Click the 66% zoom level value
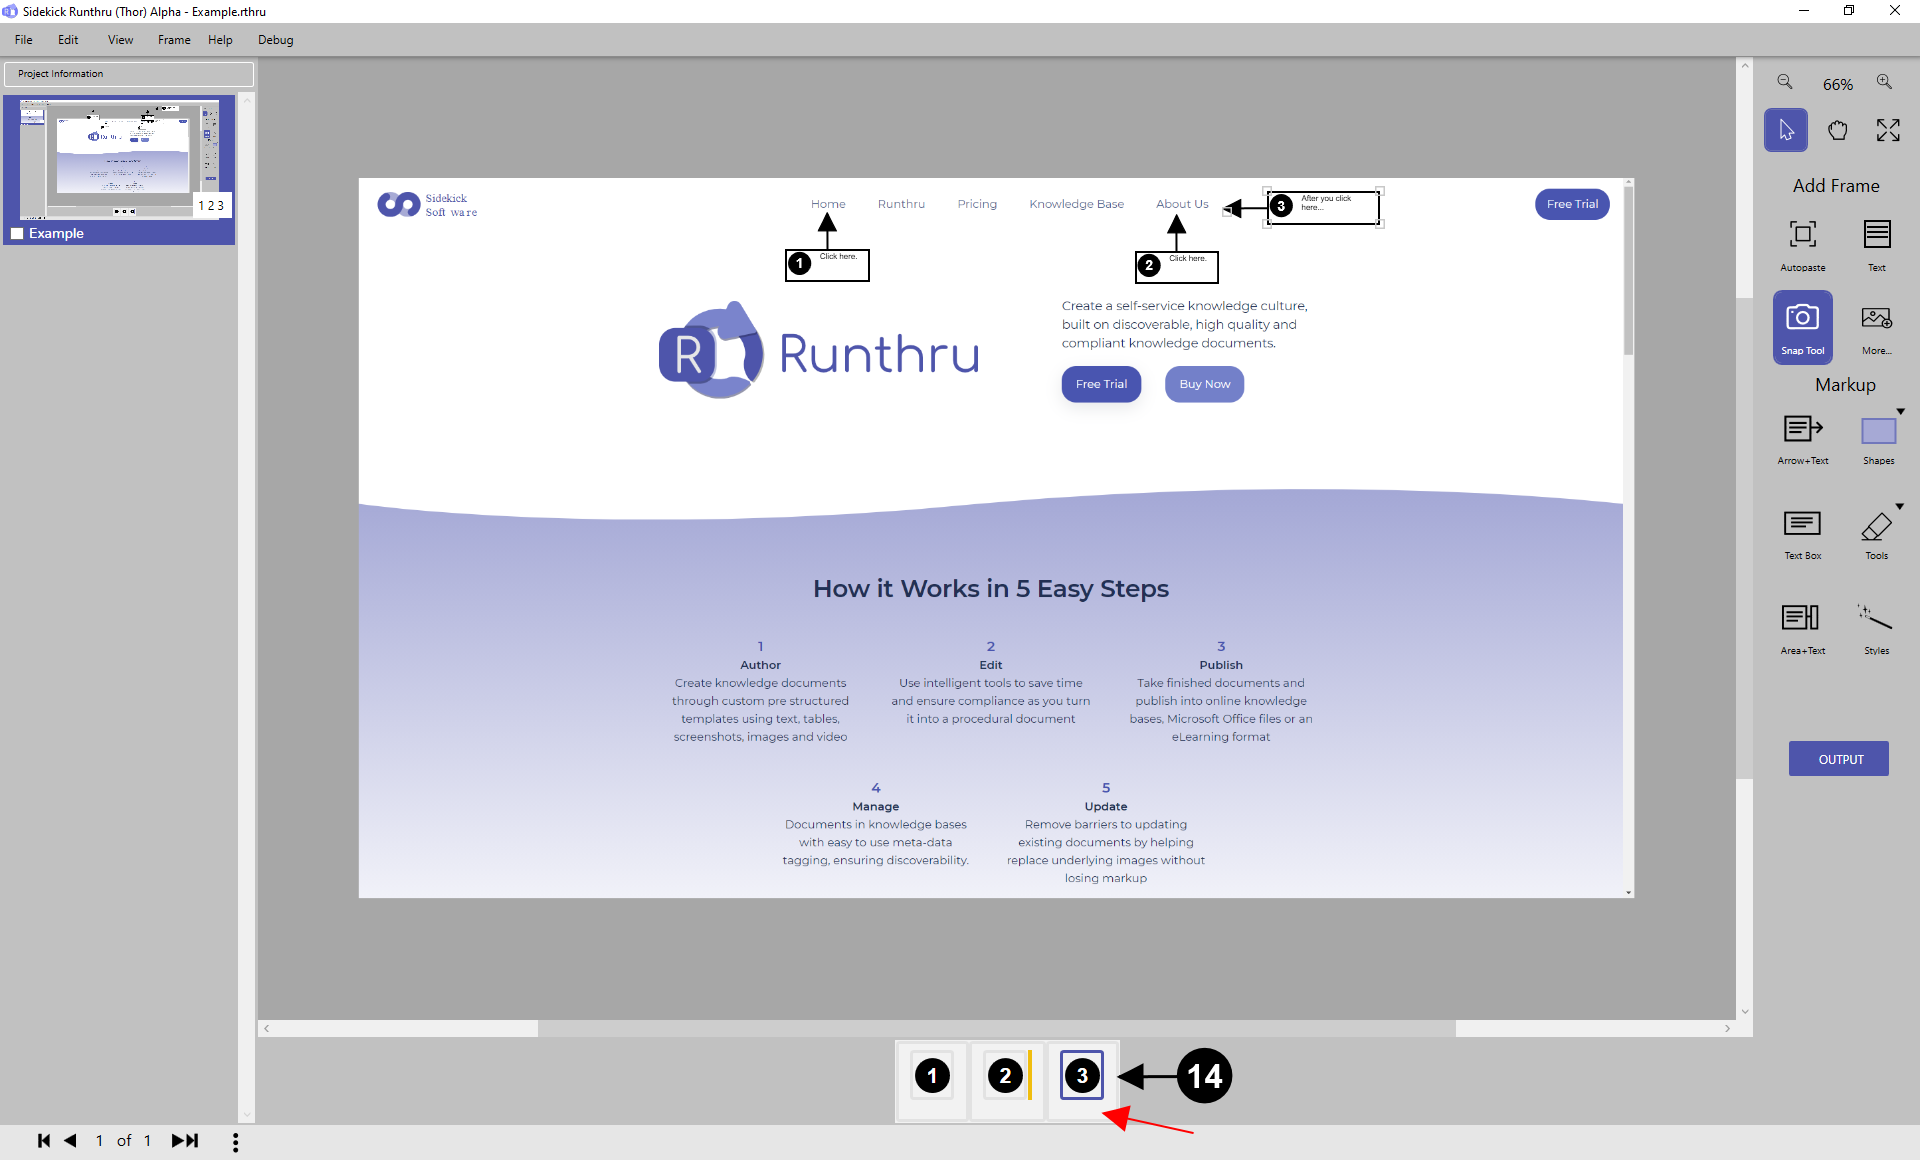 coord(1837,85)
